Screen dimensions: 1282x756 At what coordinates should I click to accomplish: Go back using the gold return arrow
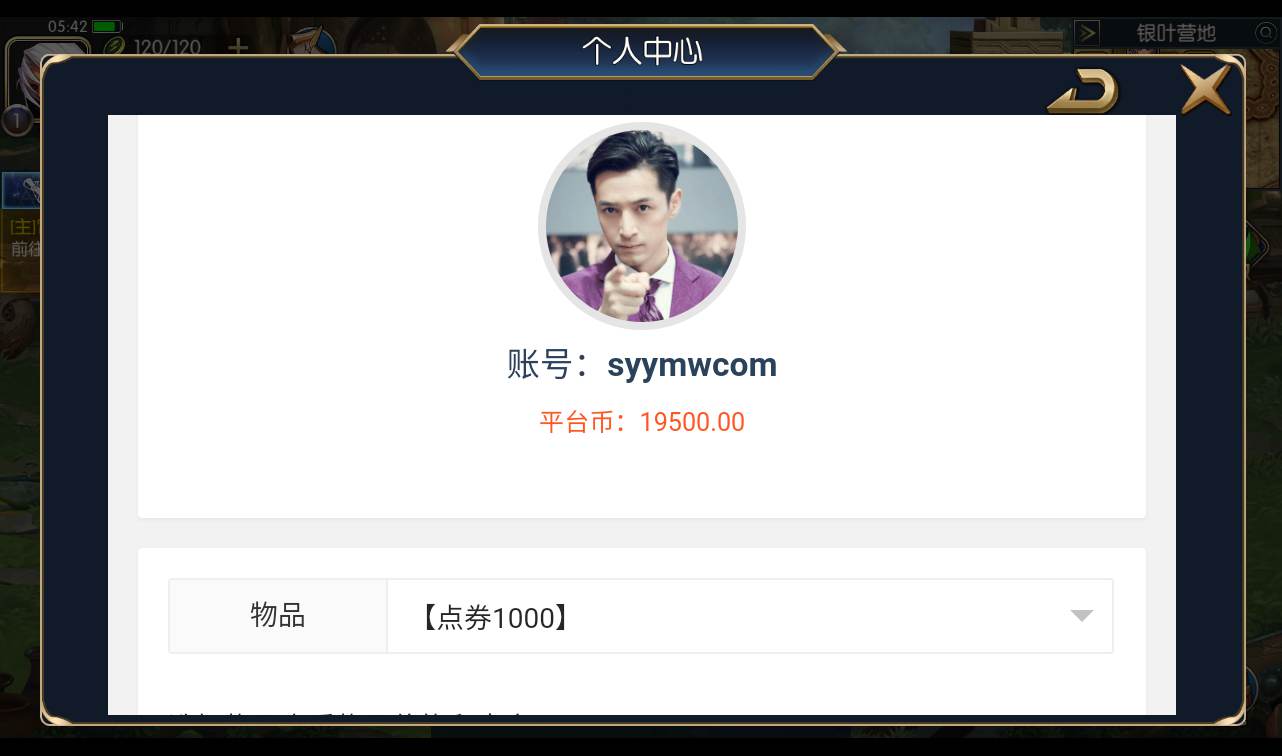[1083, 92]
